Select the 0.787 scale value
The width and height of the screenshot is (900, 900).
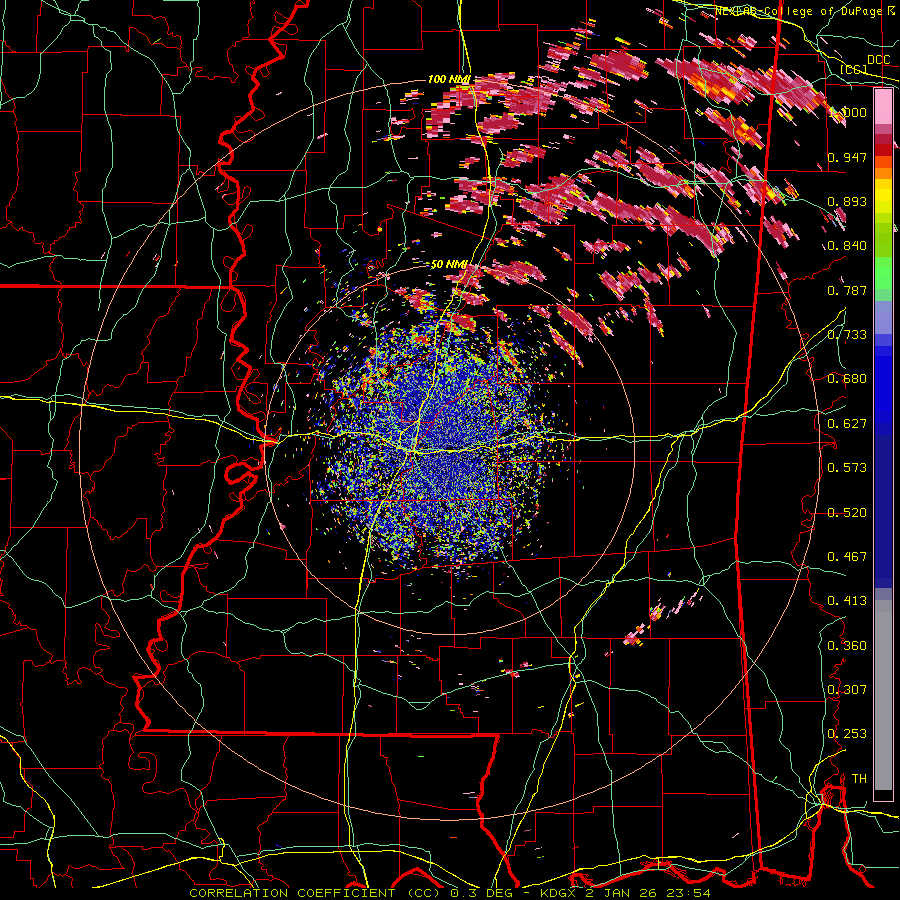point(847,290)
